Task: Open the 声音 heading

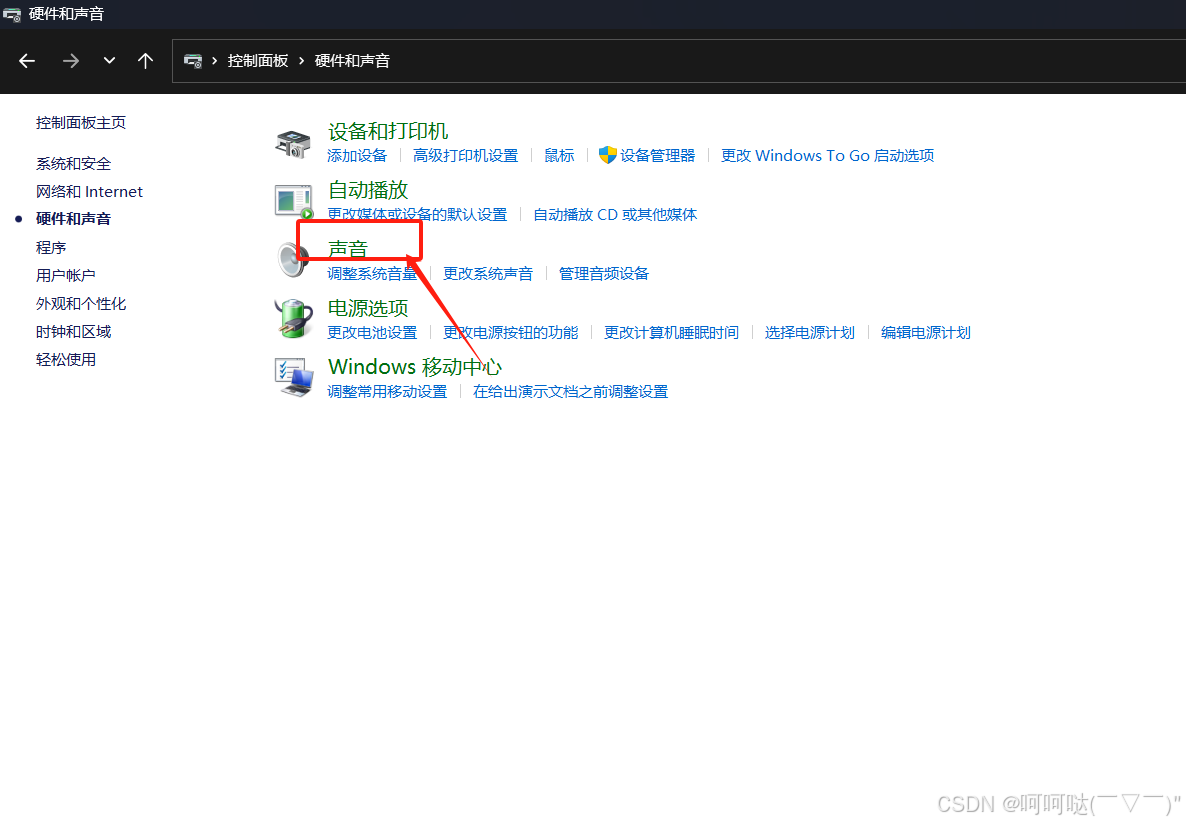Action: (x=348, y=249)
